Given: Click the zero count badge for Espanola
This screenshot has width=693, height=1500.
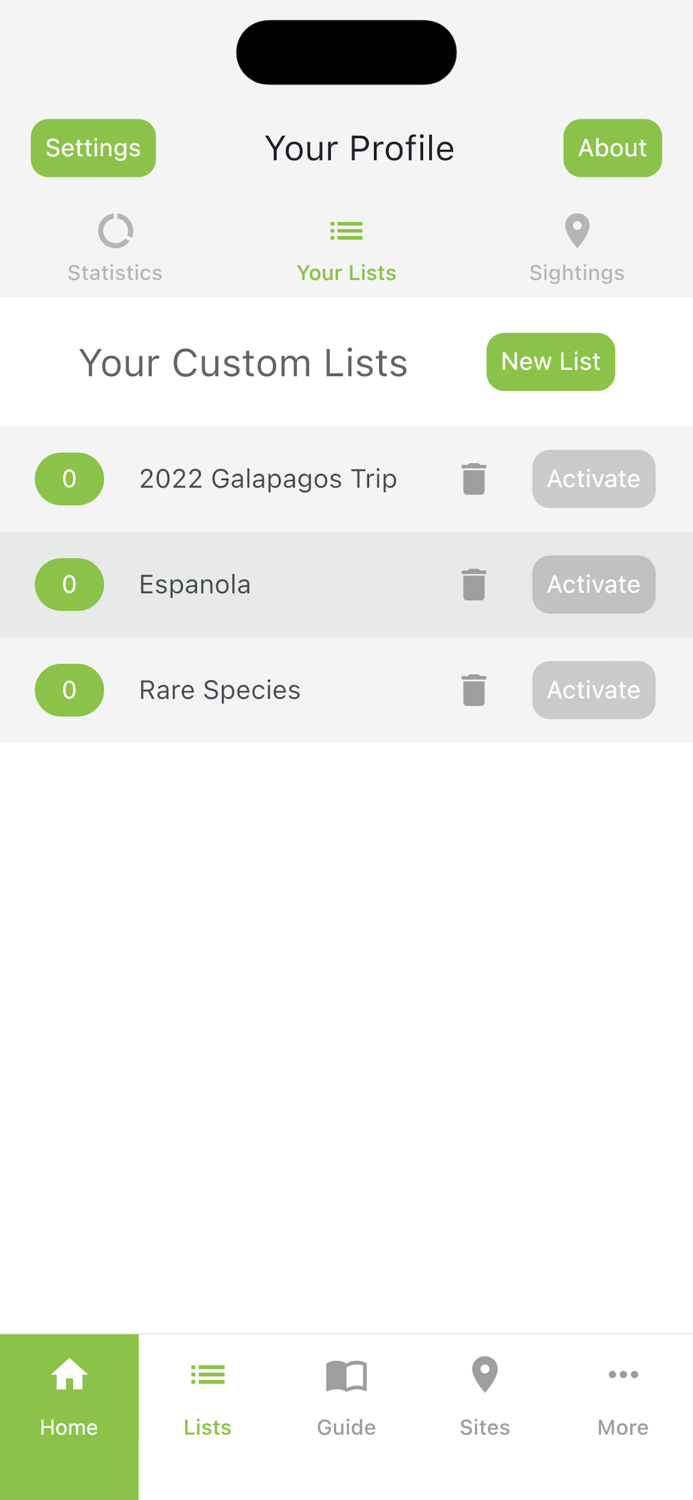Looking at the screenshot, I should pyautogui.click(x=69, y=584).
